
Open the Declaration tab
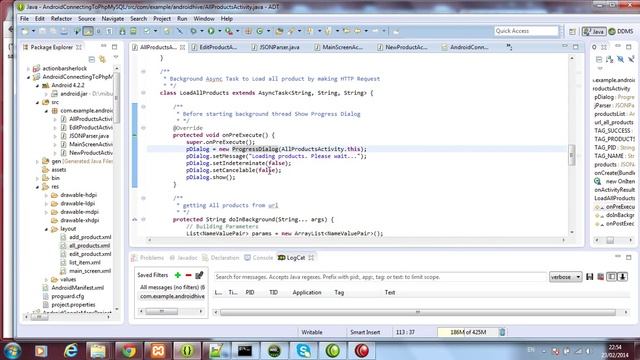pyautogui.click(x=221, y=258)
